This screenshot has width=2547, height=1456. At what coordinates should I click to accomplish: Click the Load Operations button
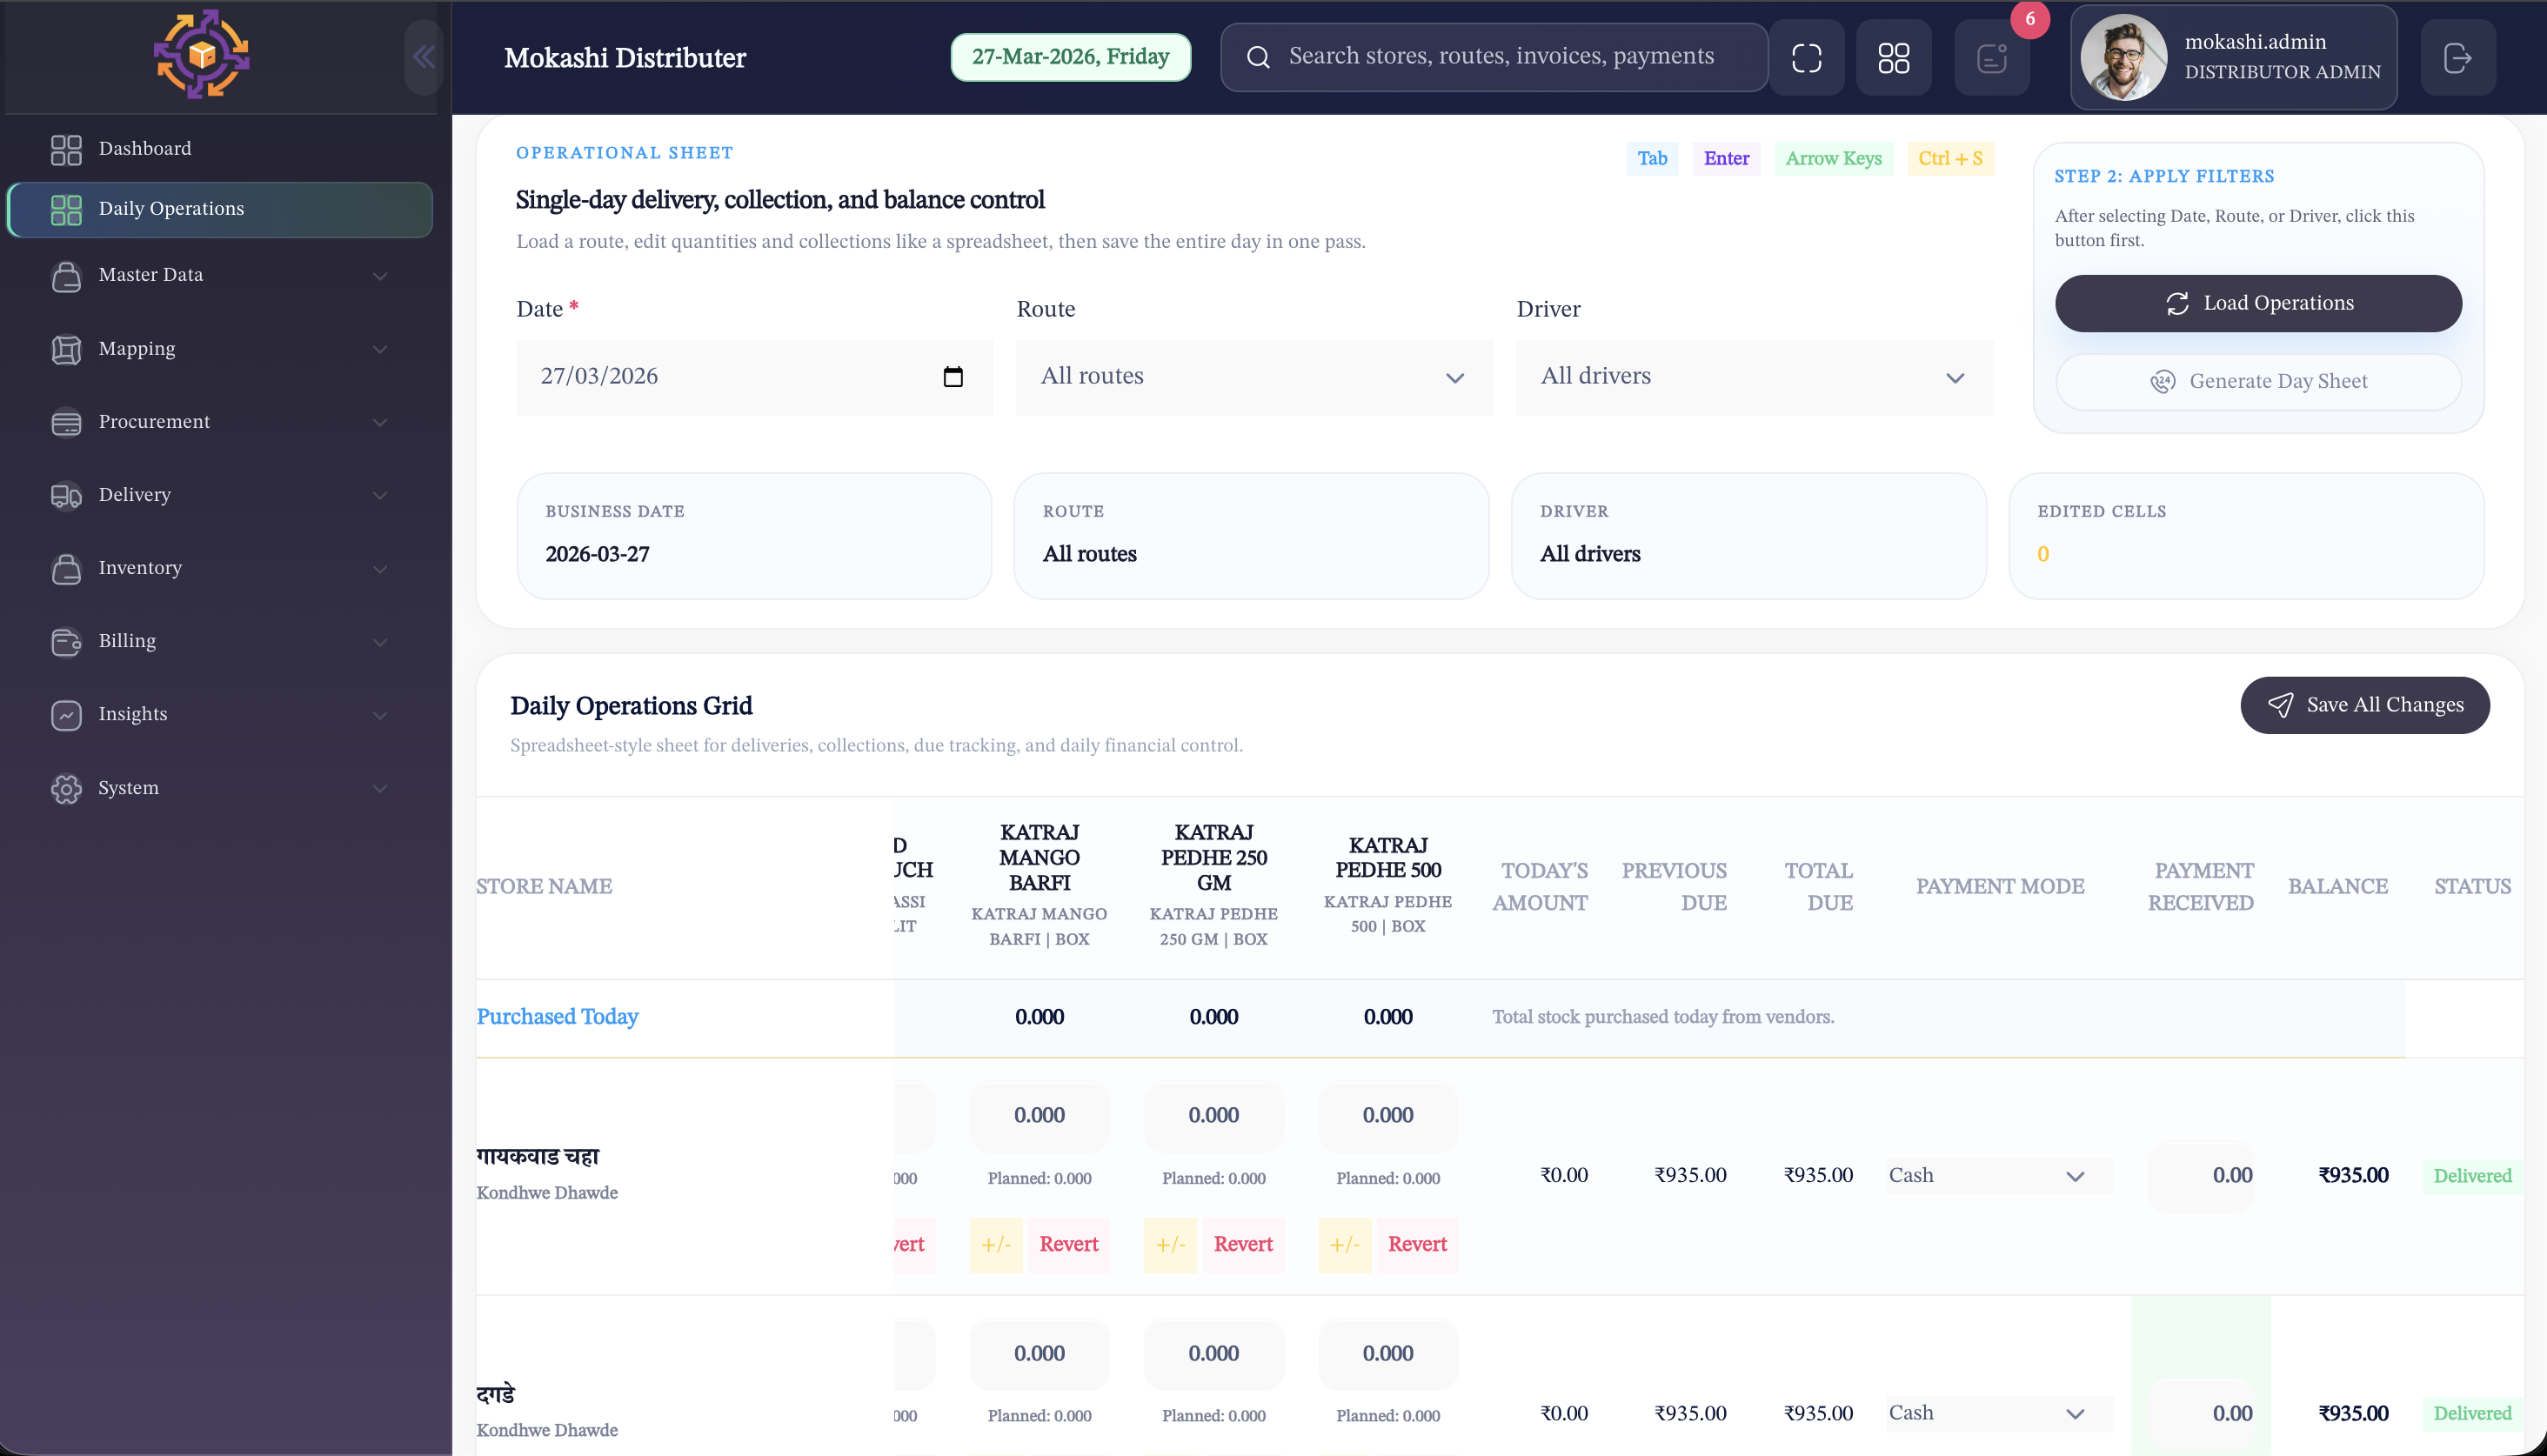2258,303
